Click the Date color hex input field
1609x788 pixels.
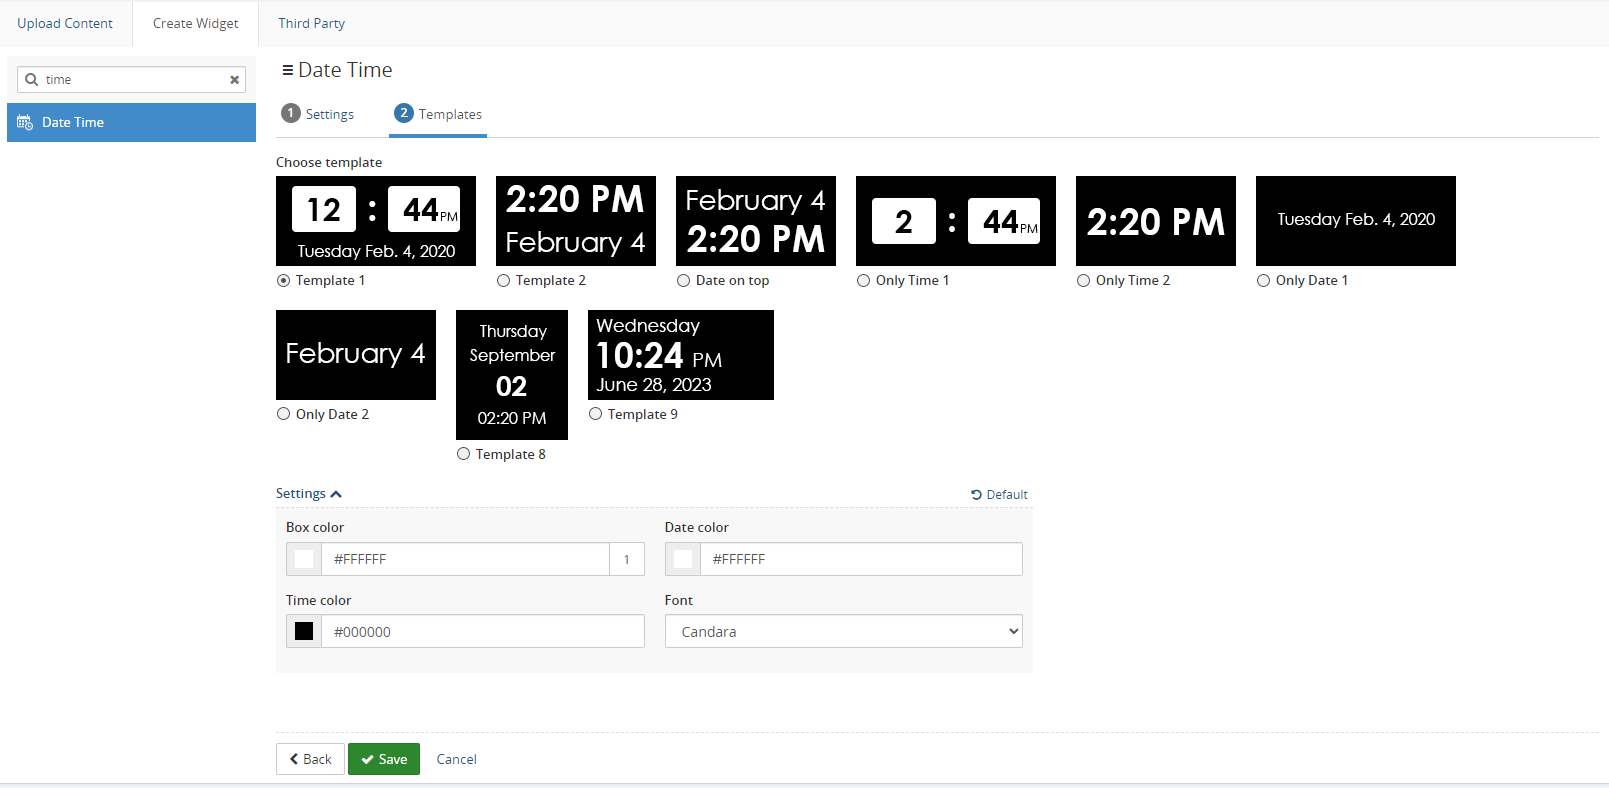861,559
